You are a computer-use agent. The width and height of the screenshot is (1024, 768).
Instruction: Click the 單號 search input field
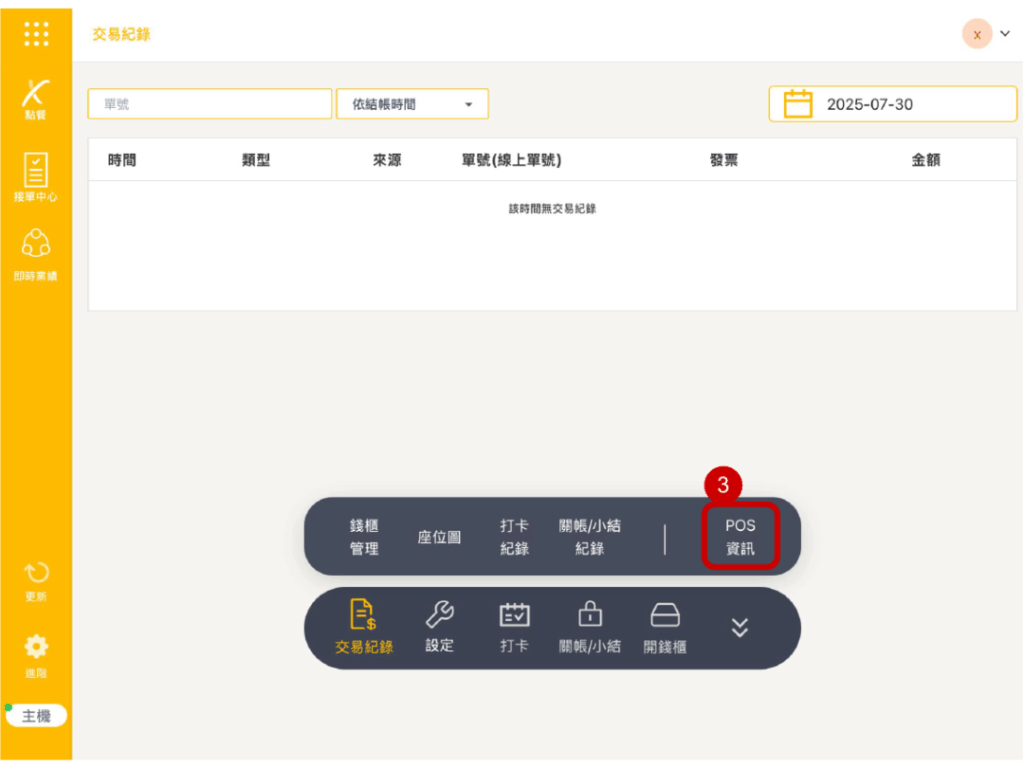[x=209, y=104]
